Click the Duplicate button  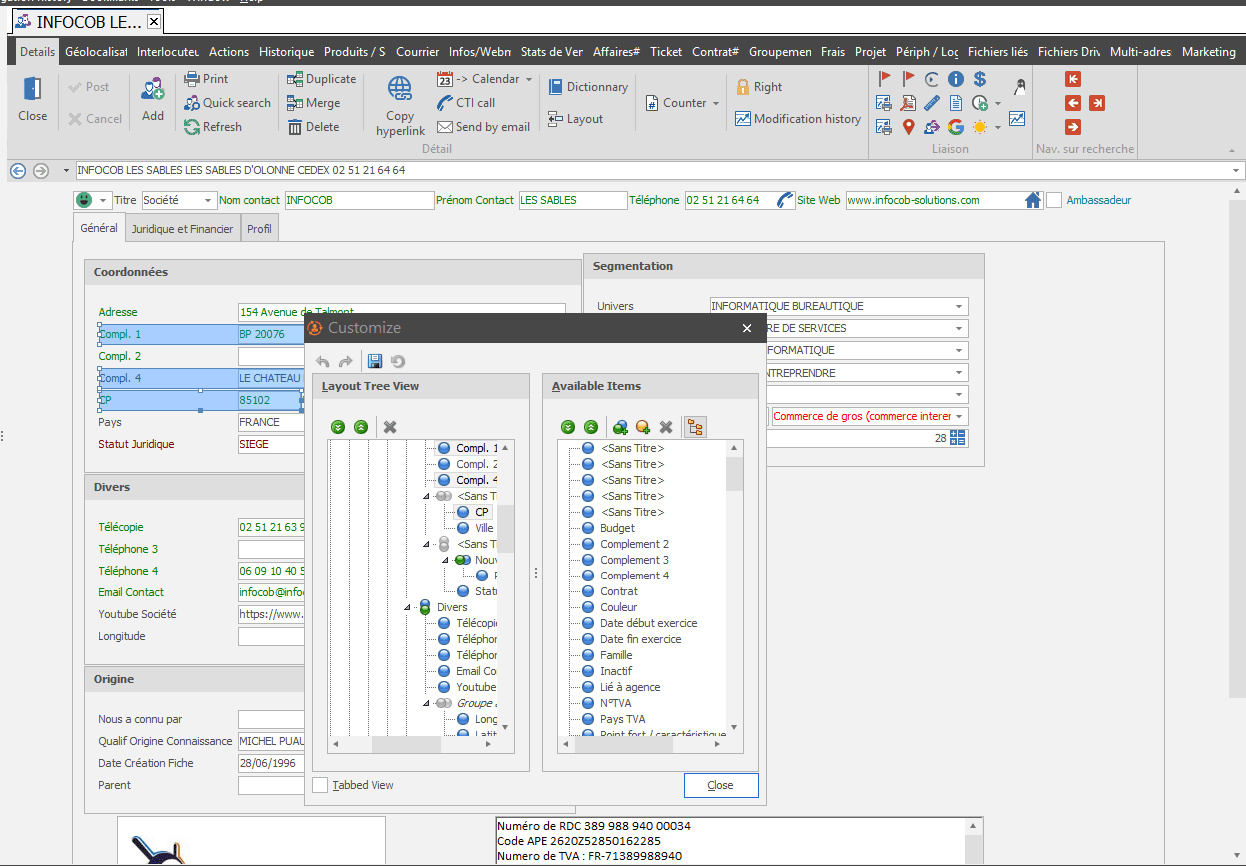click(x=321, y=79)
